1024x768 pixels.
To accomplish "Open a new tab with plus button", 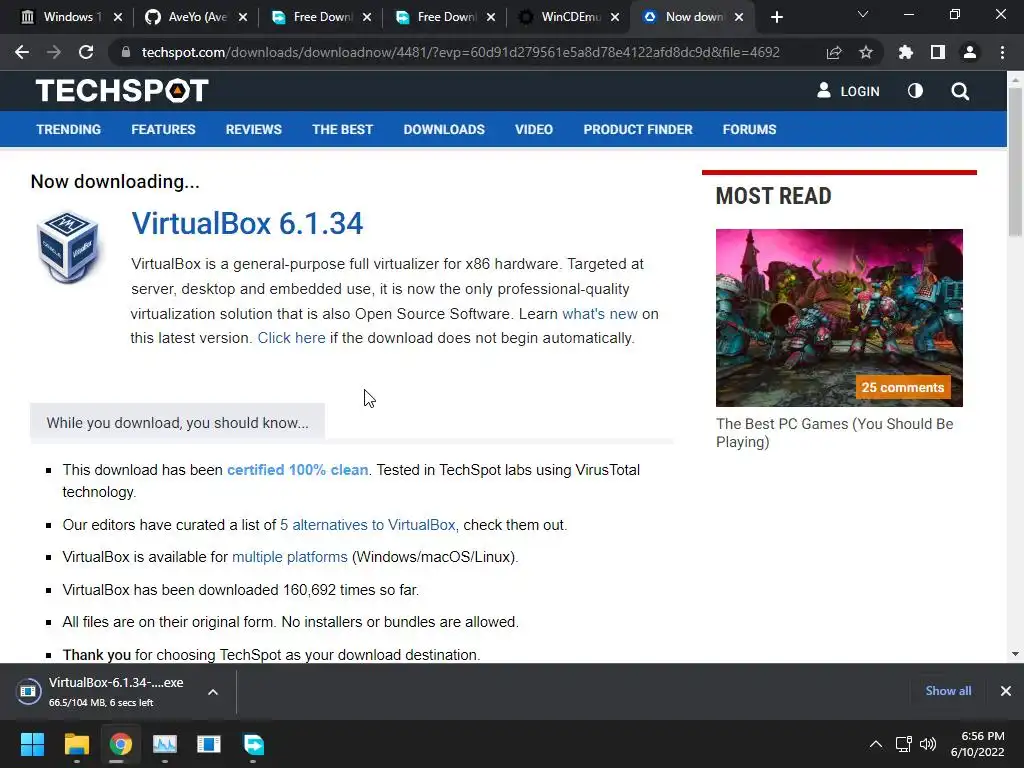I will tap(776, 17).
